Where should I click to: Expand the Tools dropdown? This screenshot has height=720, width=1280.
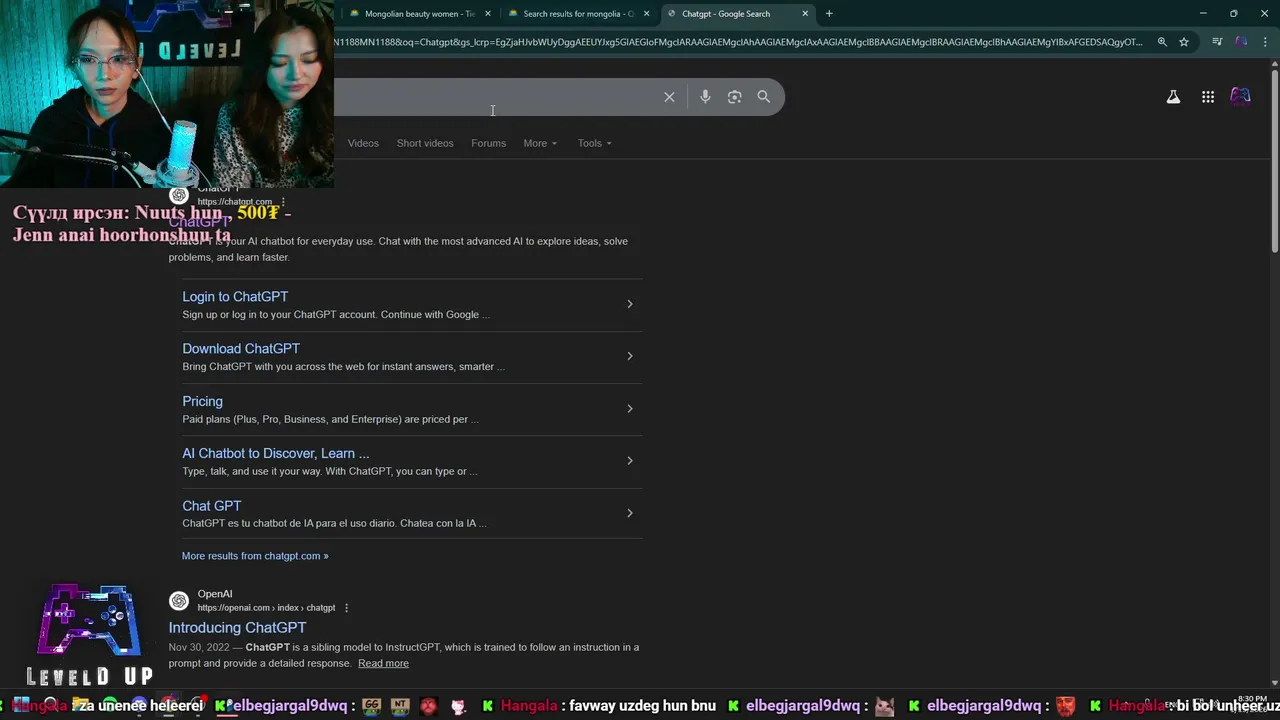(594, 143)
